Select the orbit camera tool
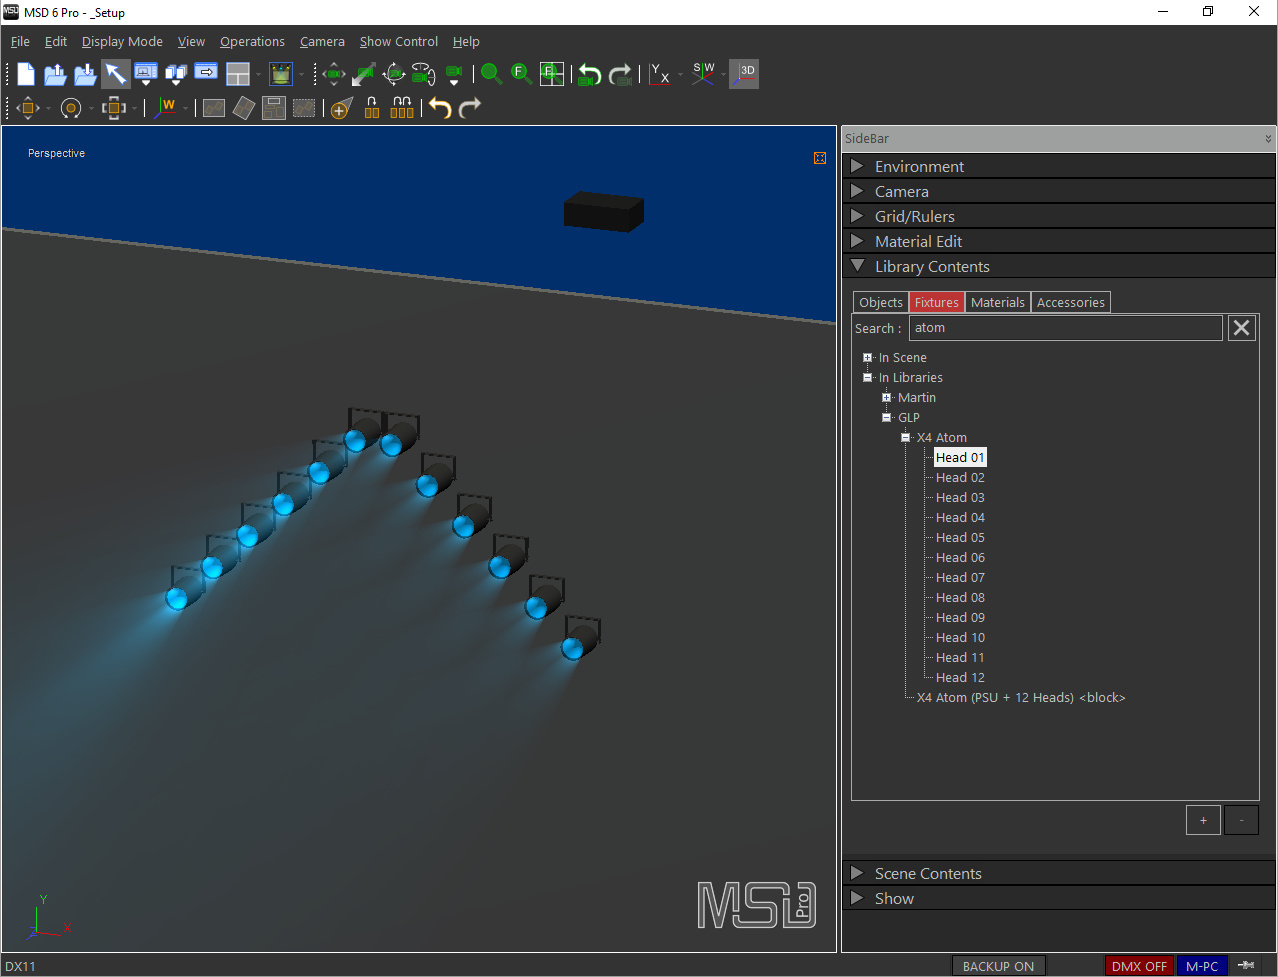Screen dimensions: 1278x977 click(x=394, y=74)
